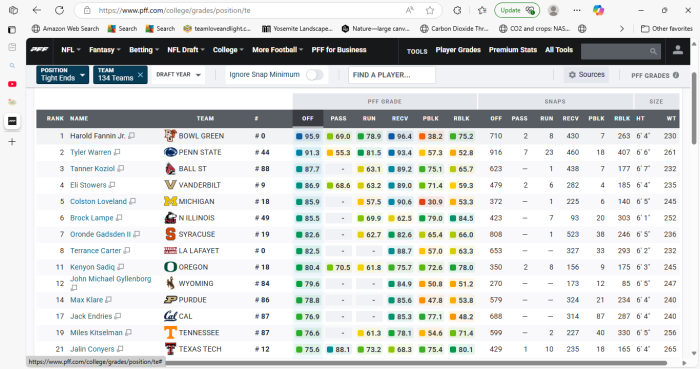The height and width of the screenshot is (369, 700).
Task: Add this page to favorites star icon
Action: [429, 10]
